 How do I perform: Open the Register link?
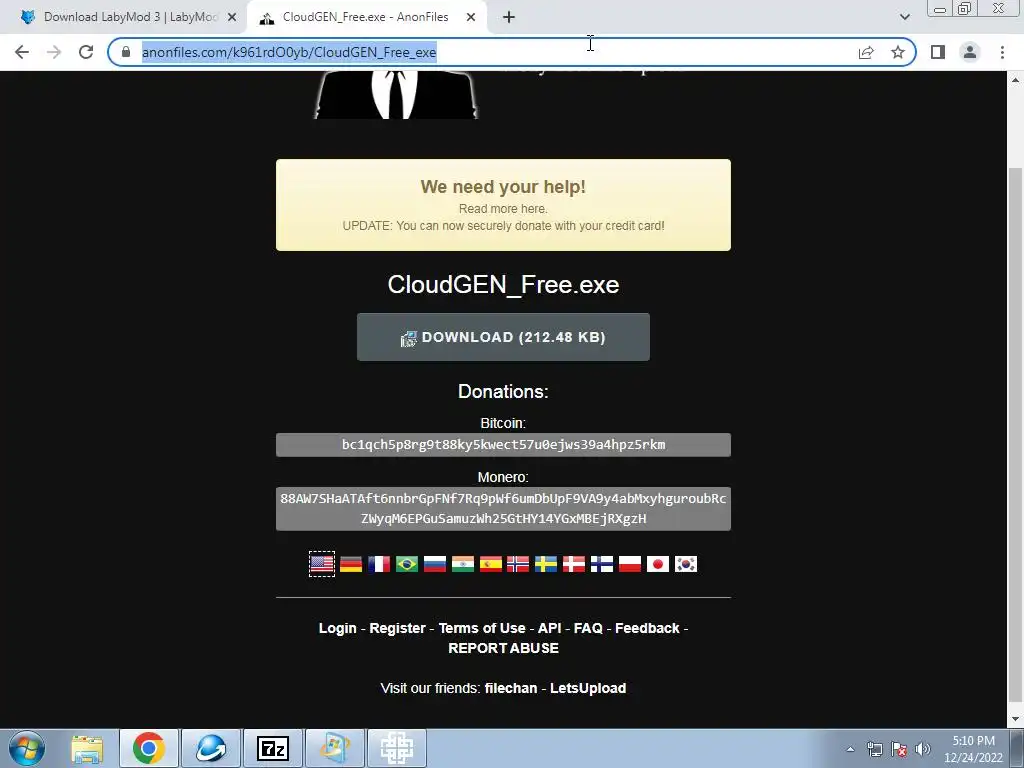(397, 628)
